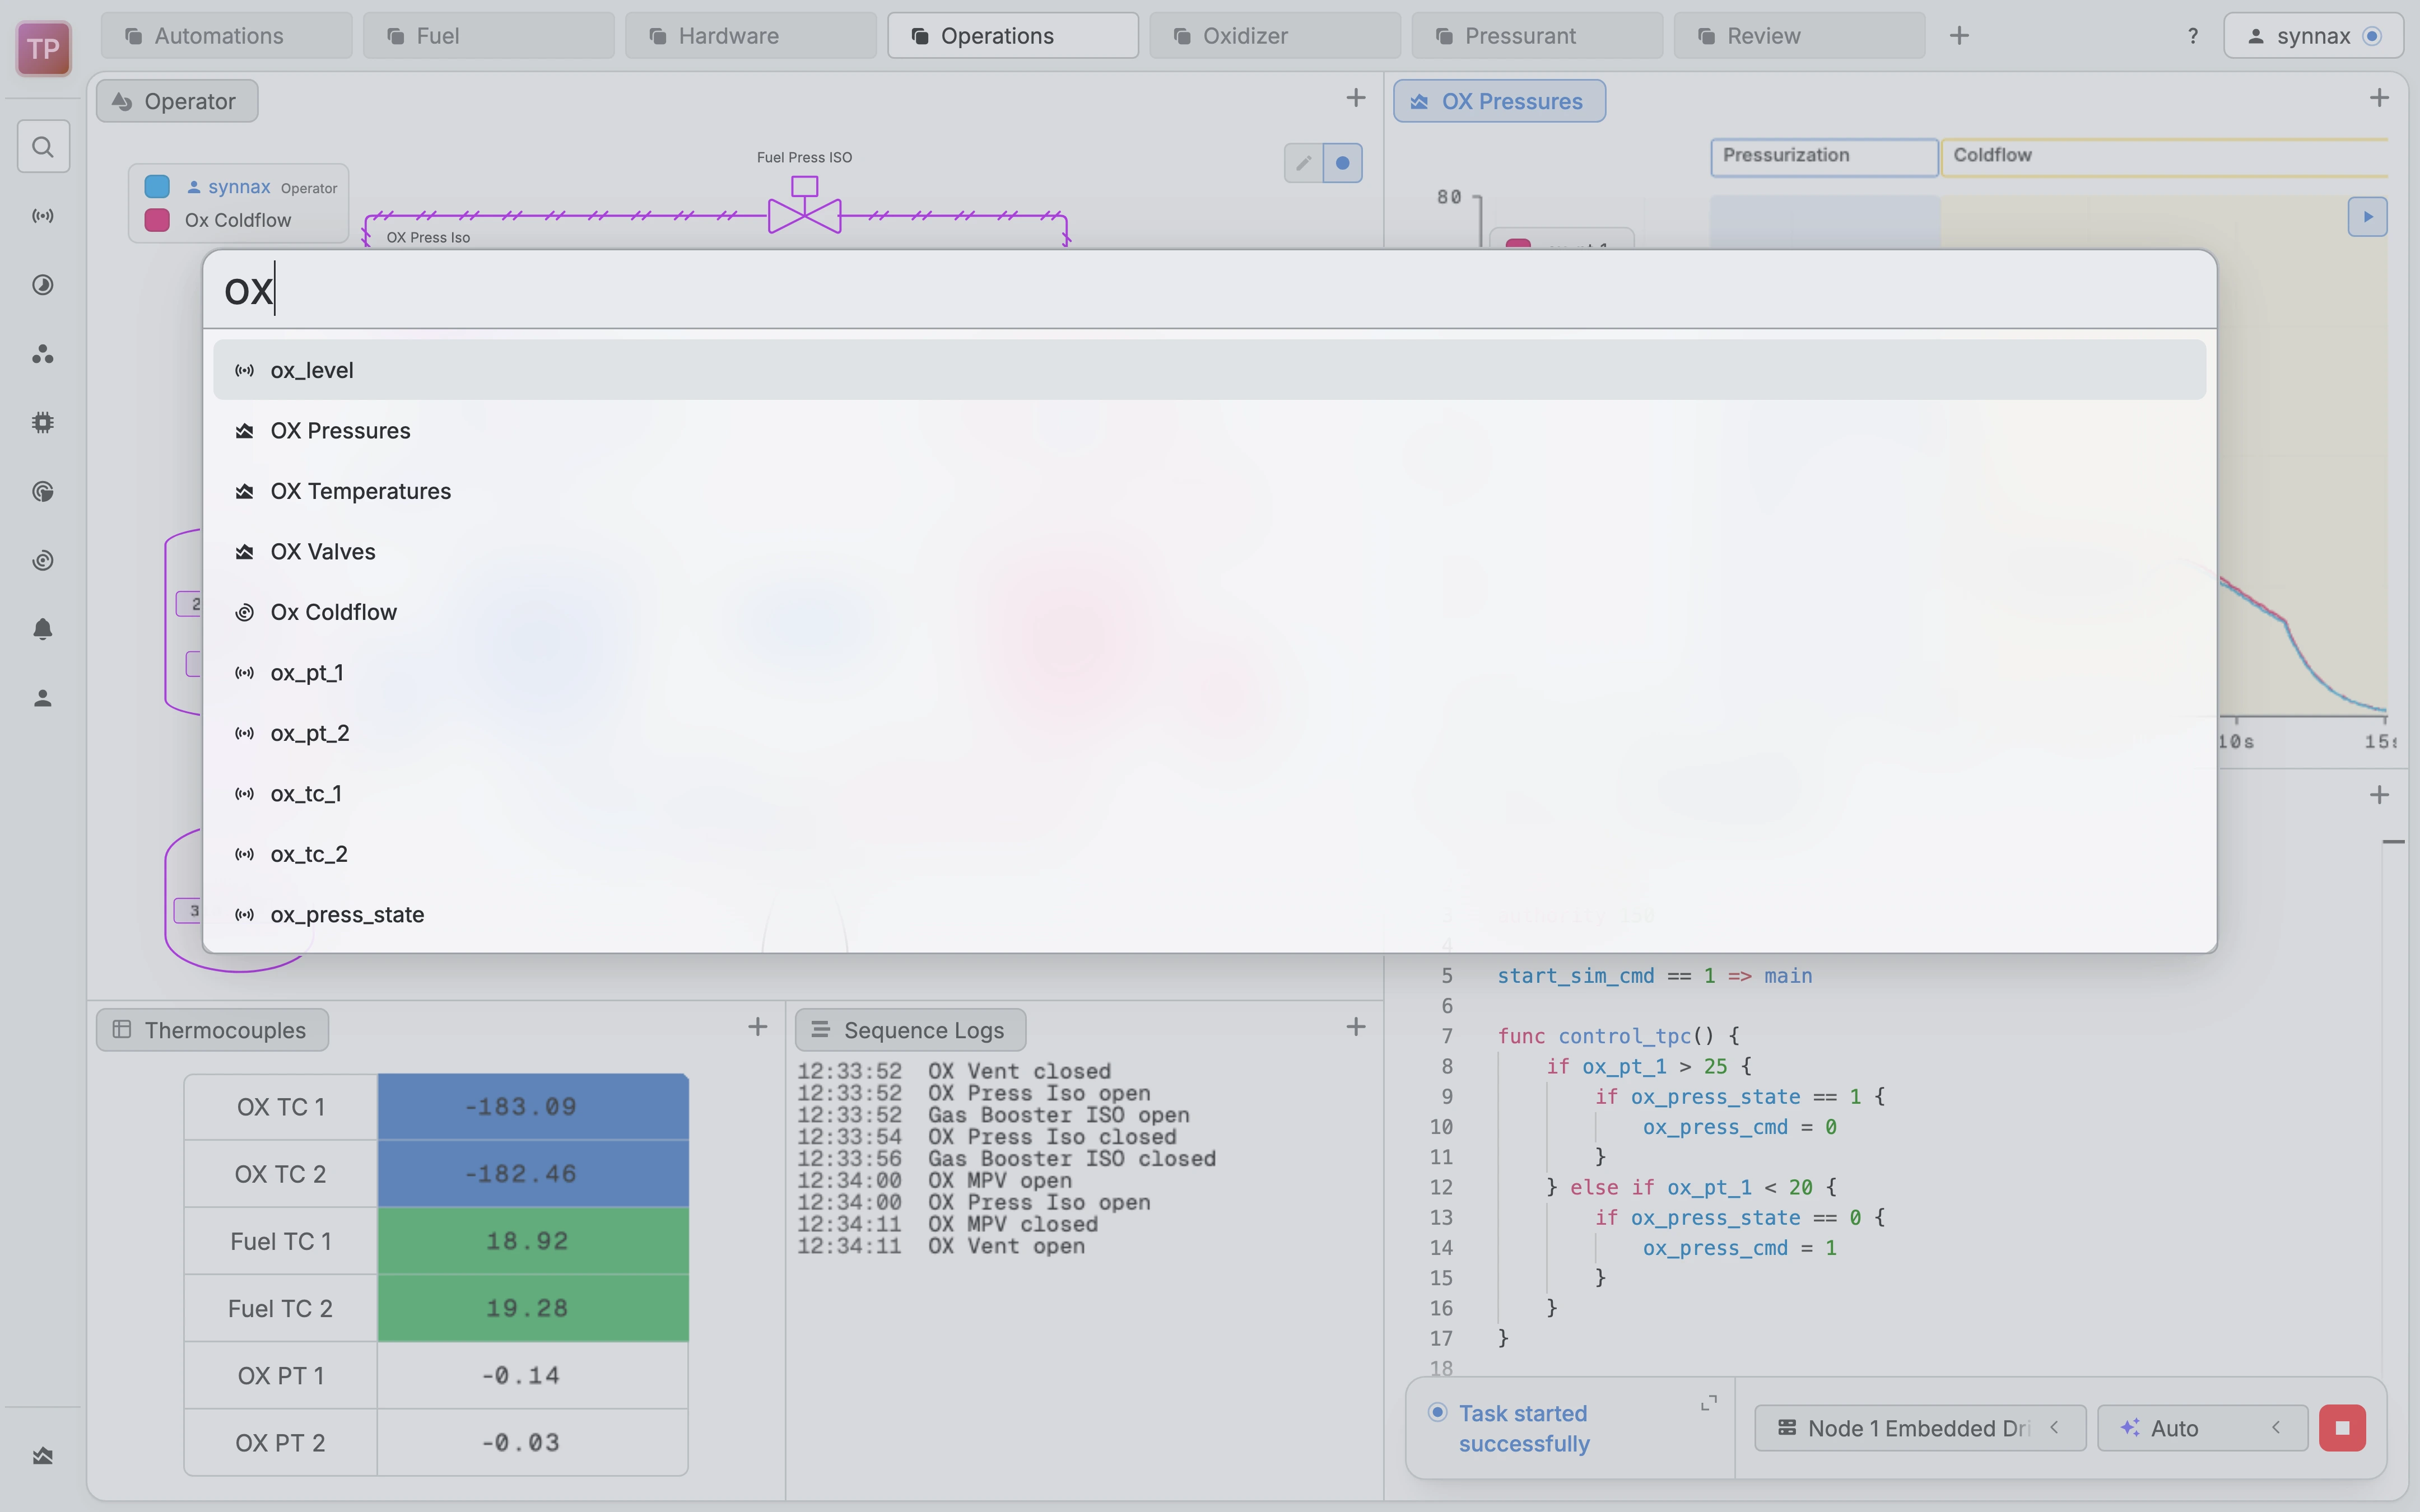Image resolution: width=2420 pixels, height=1512 pixels.
Task: Click the blue synnax legend color swatch
Action: click(157, 187)
